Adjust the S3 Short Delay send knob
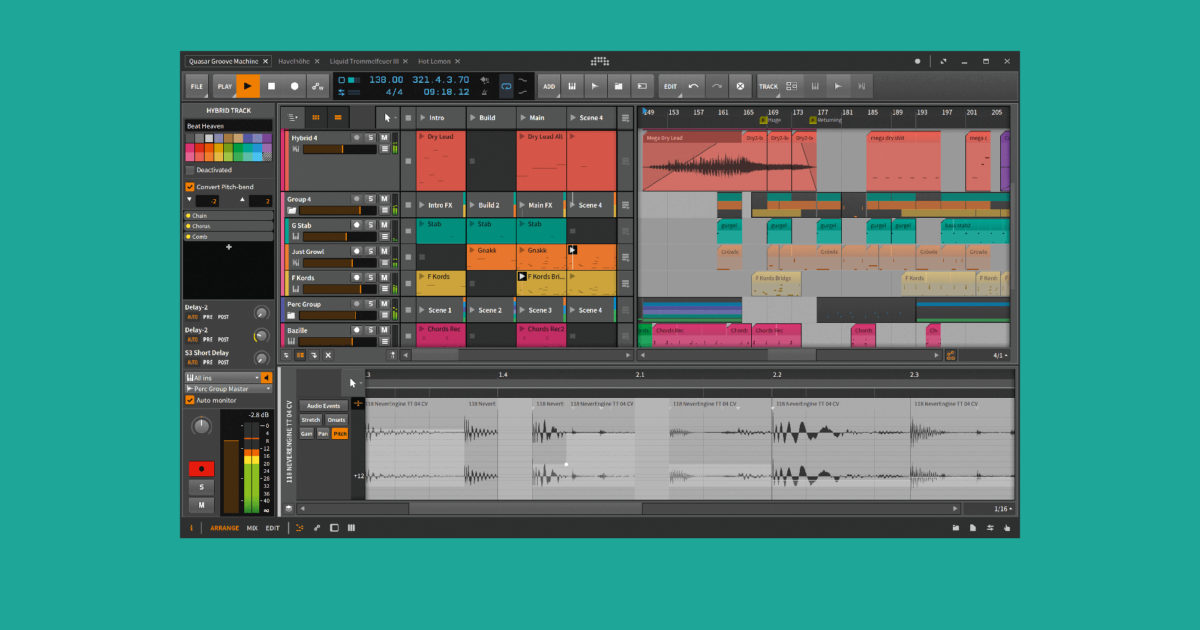The height and width of the screenshot is (630, 1200). tap(261, 357)
